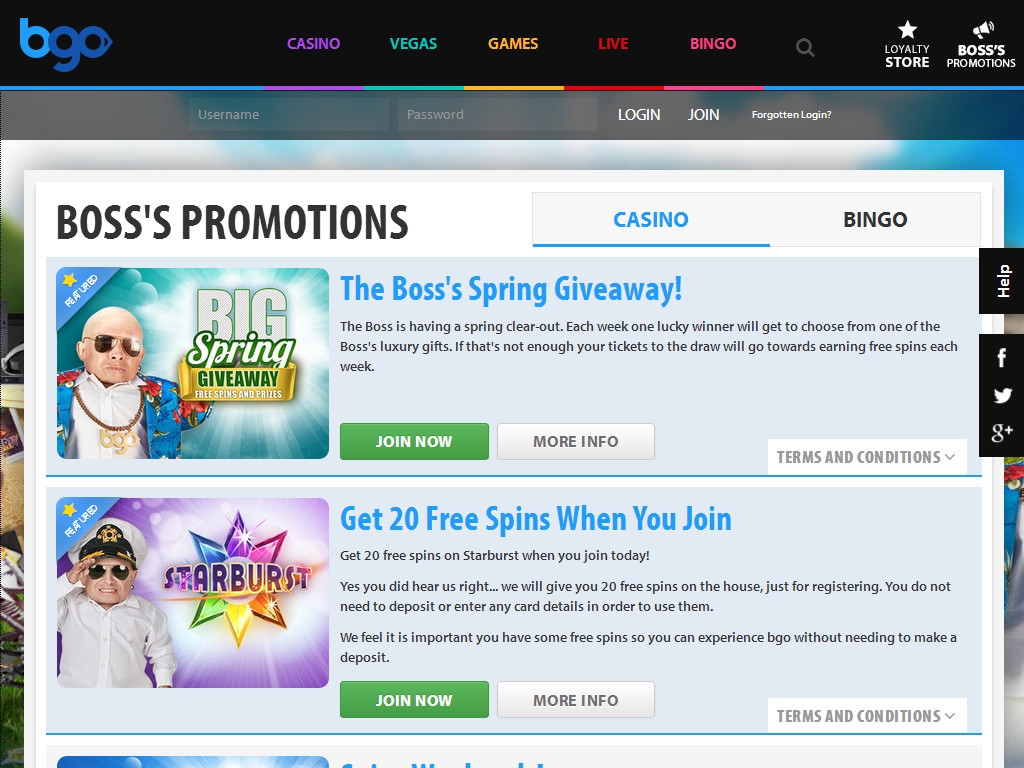Share via the Twitter bird icon
The image size is (1024, 768).
coord(1002,395)
